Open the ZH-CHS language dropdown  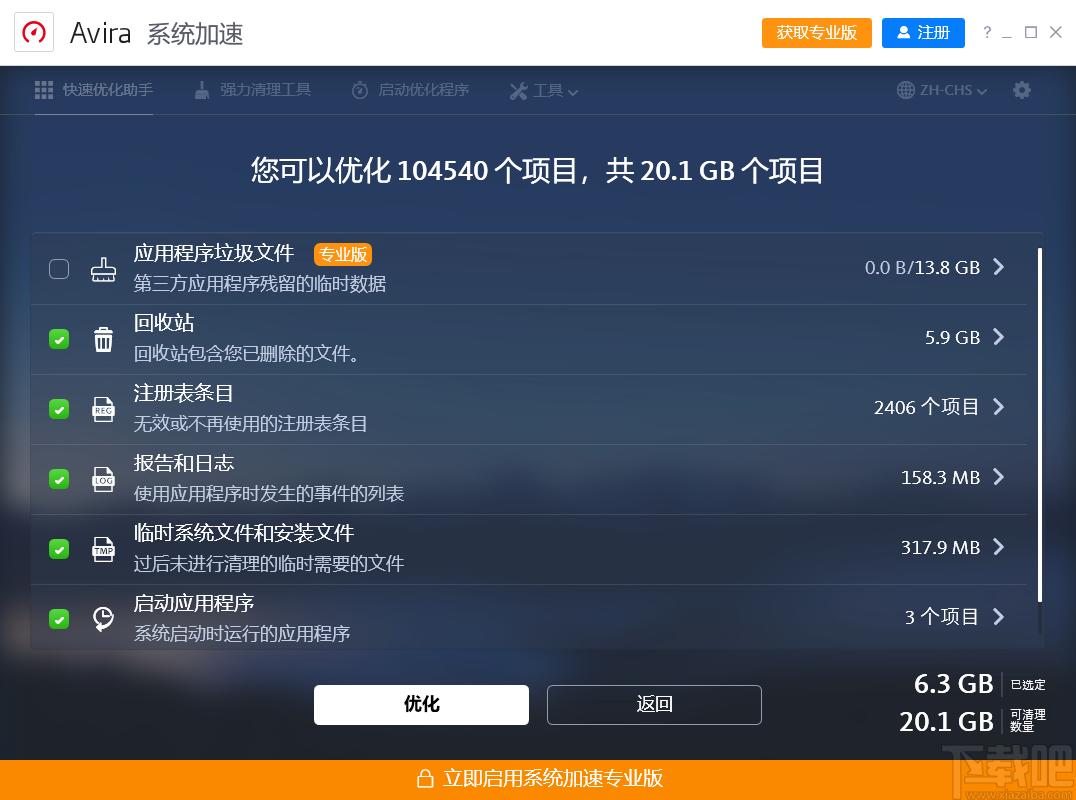pyautogui.click(x=942, y=90)
